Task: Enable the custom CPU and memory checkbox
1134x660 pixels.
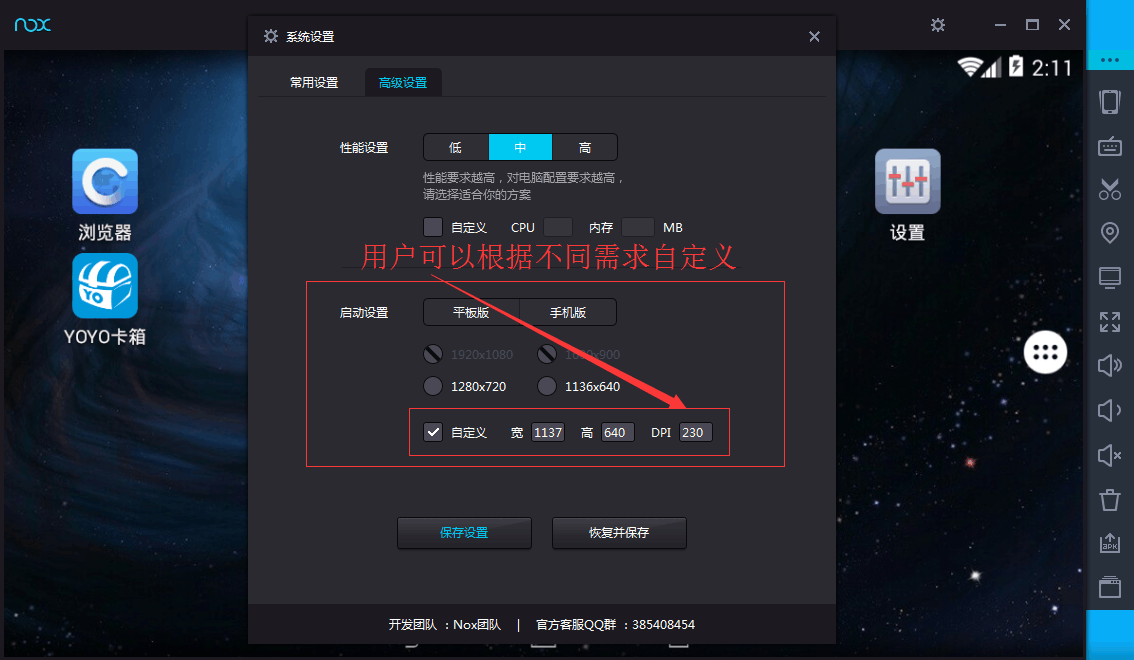Action: [432, 227]
